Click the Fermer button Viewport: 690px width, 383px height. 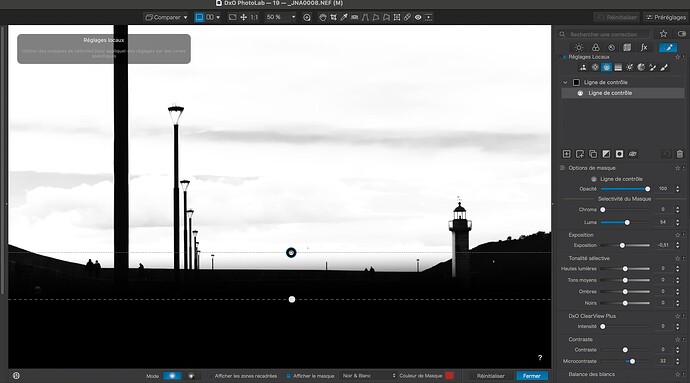(x=532, y=376)
